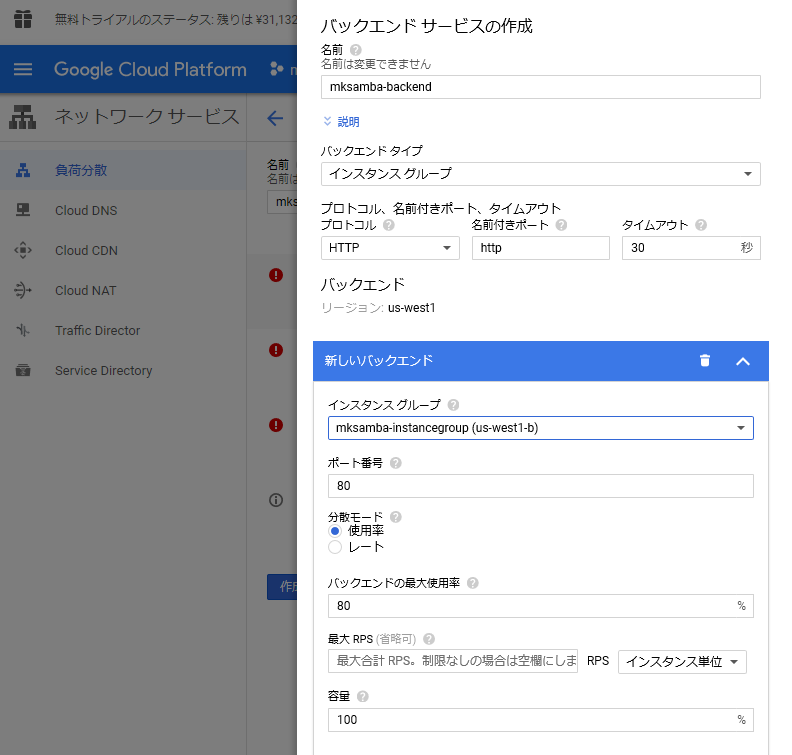Image resolution: width=792 pixels, height=755 pixels.
Task: Click the ポート番号 80 field
Action: [x=540, y=486]
